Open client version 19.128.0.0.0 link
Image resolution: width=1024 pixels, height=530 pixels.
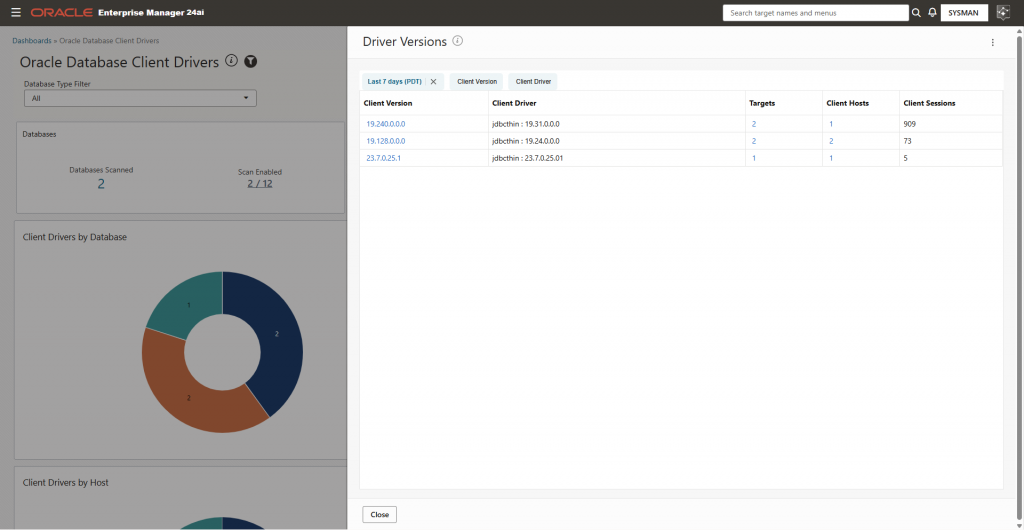[386, 141]
